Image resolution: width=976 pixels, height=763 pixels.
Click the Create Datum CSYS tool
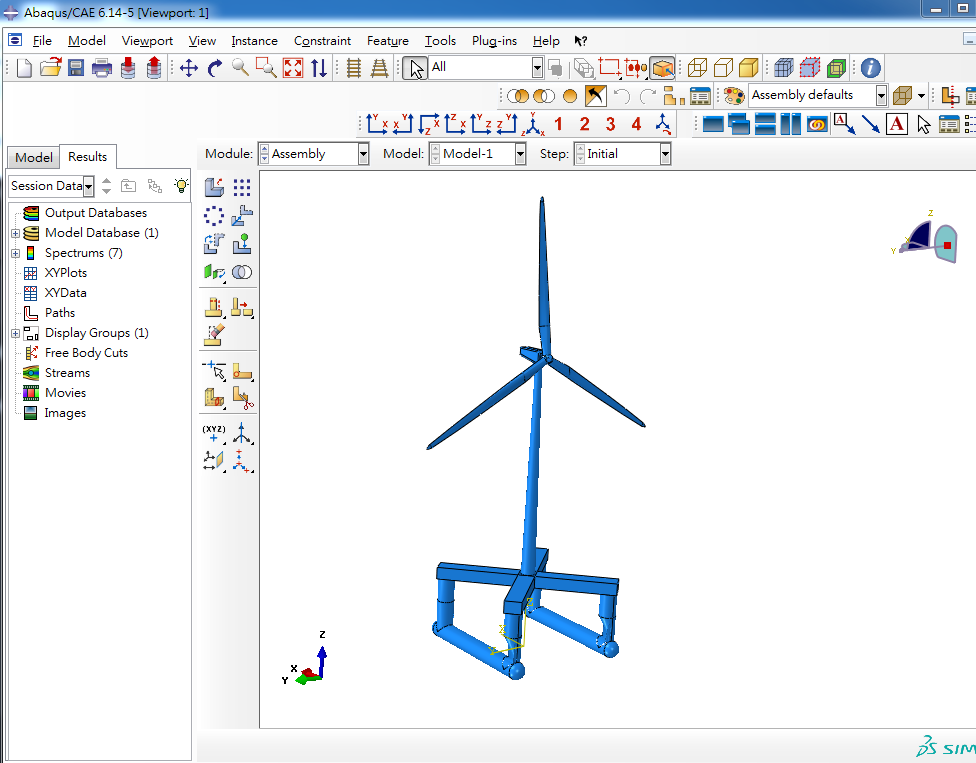pos(242,433)
